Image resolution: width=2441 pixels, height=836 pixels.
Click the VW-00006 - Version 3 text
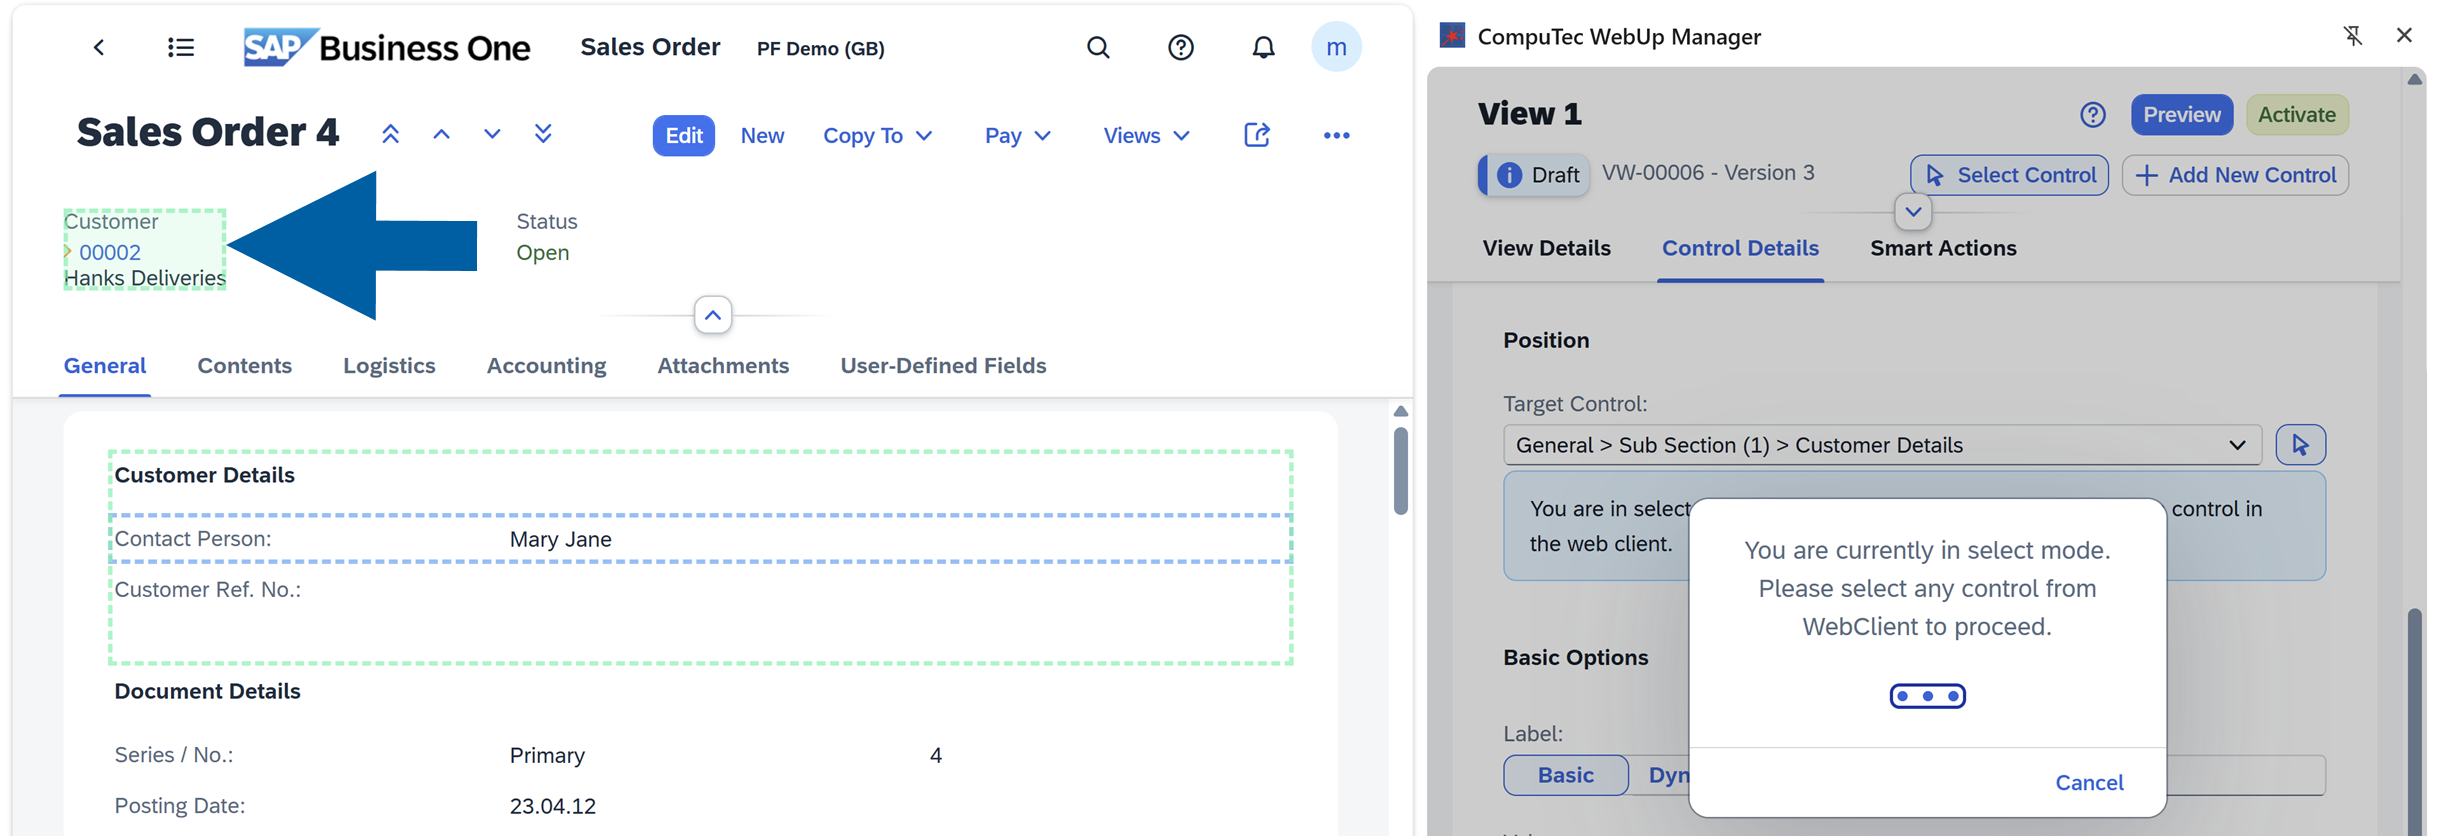click(1708, 173)
